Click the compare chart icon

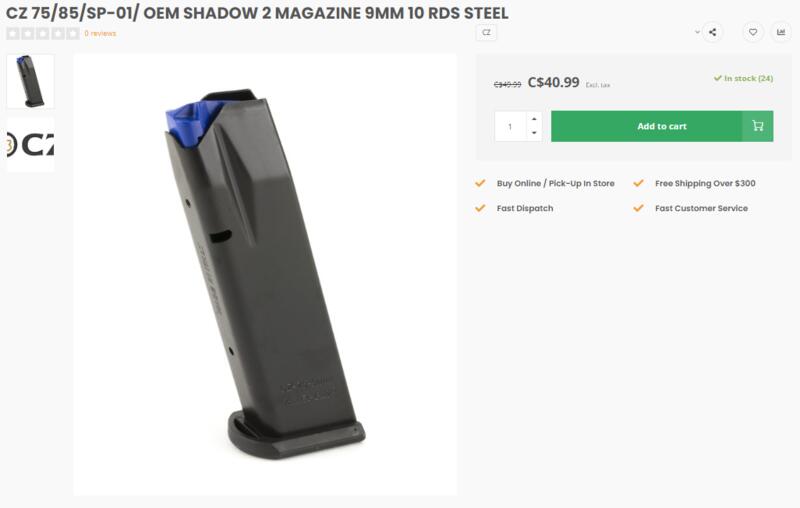(781, 32)
